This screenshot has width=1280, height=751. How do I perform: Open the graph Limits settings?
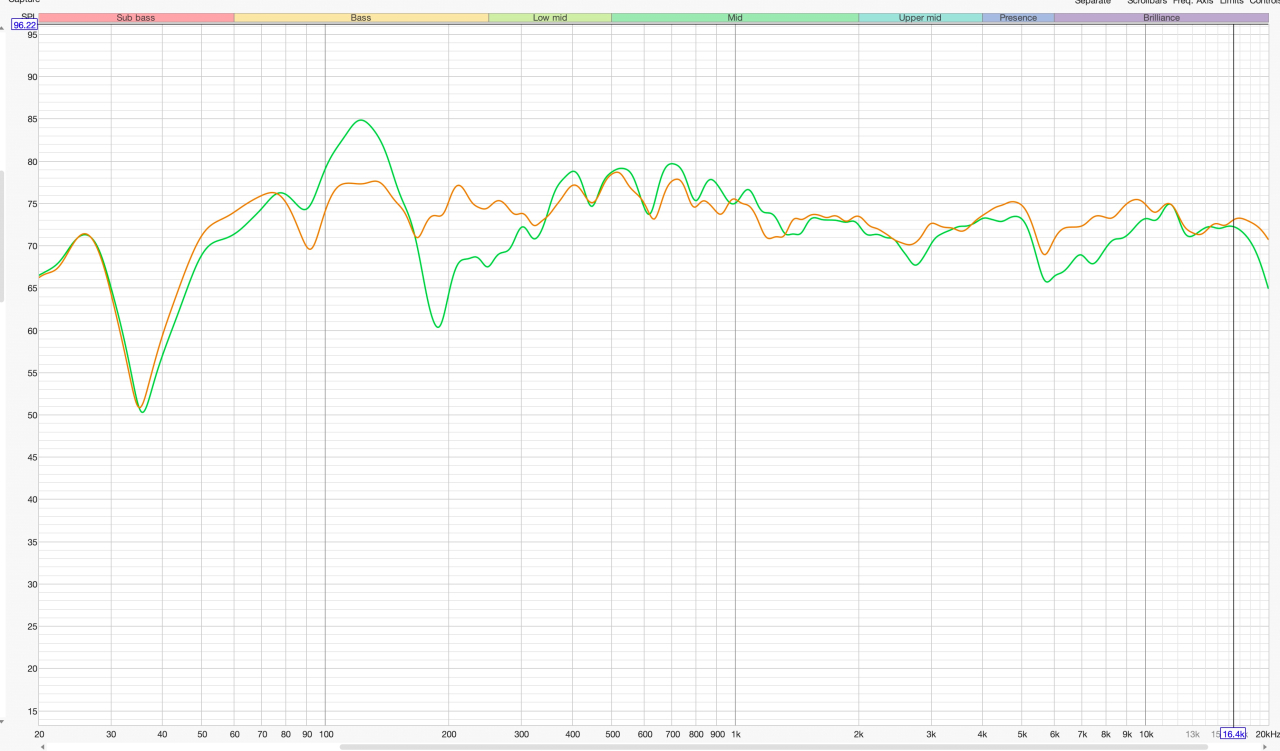click(1231, 2)
